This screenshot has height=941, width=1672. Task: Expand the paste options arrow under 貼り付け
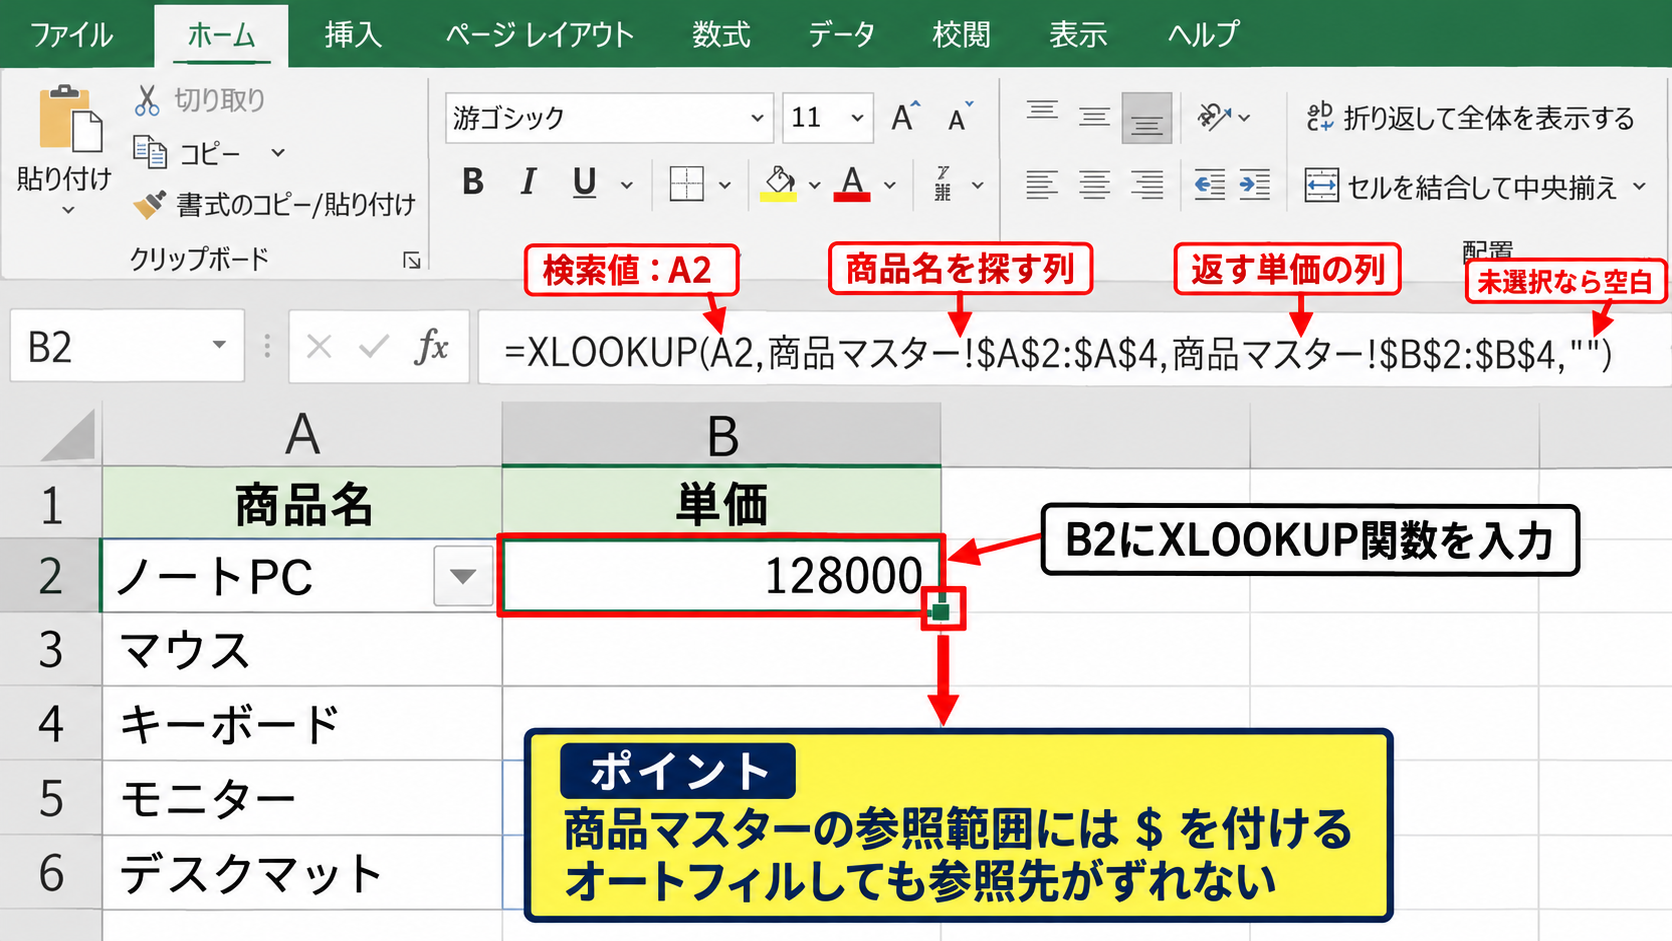coord(68,210)
